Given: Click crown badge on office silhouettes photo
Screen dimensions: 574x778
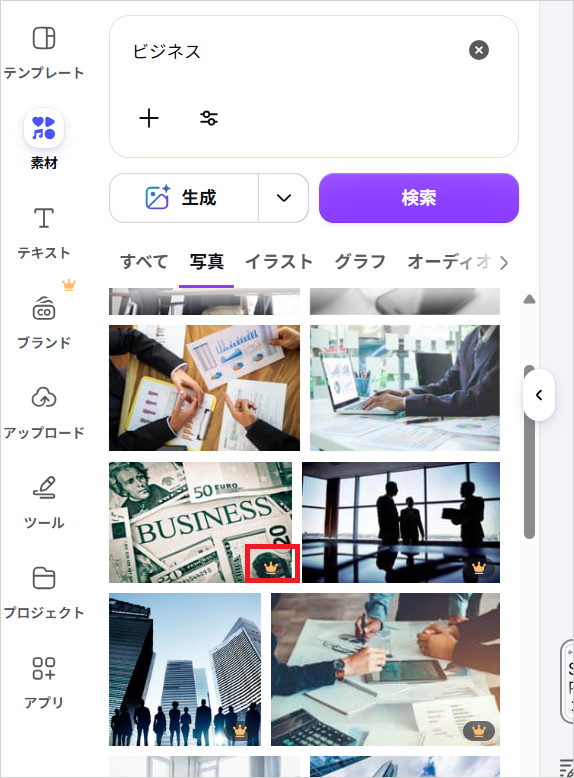Looking at the screenshot, I should 478,567.
